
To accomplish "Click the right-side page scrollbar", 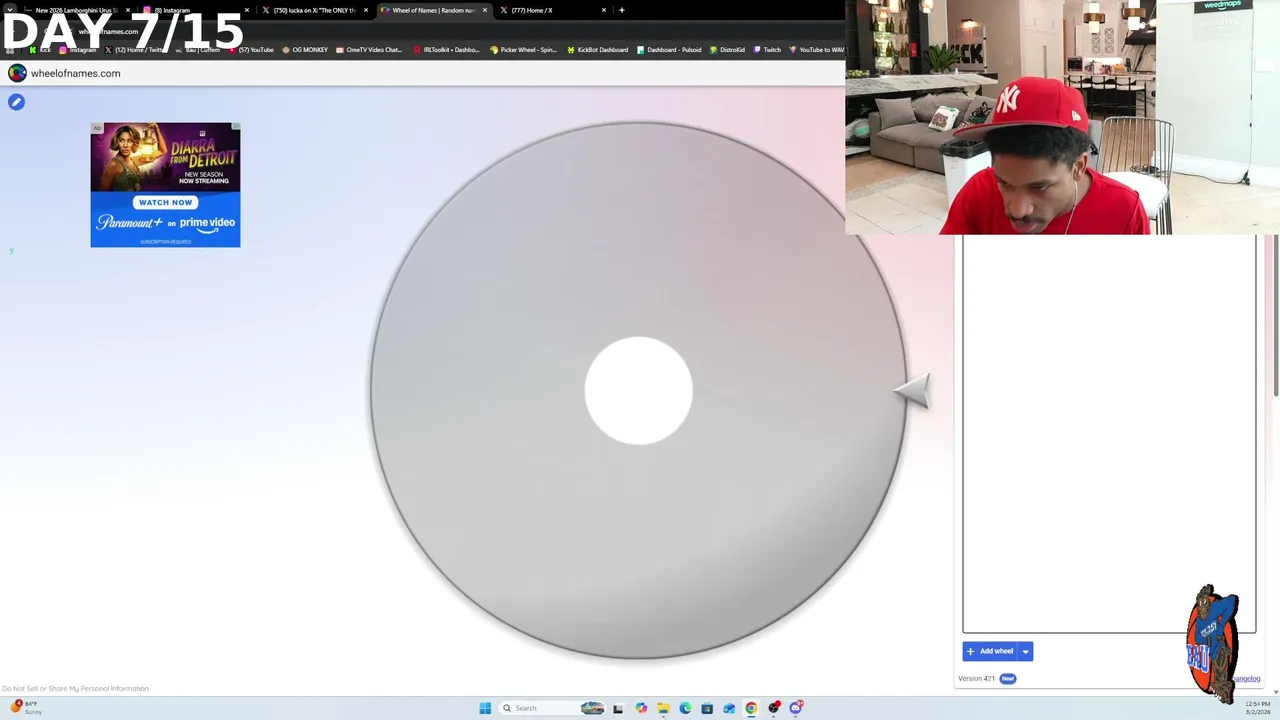I will 1276,315.
